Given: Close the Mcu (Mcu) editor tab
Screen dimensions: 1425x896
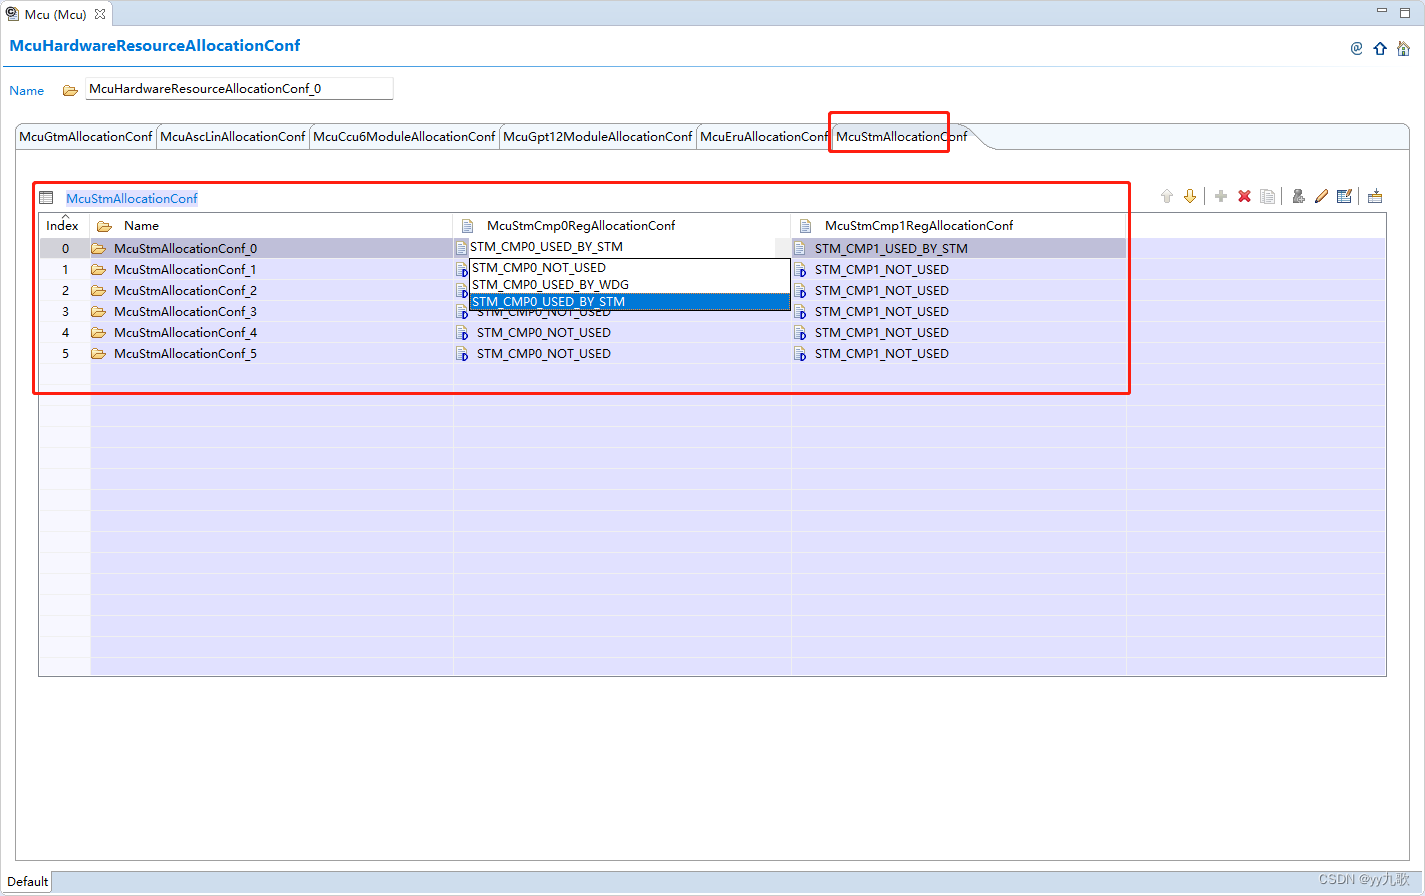Looking at the screenshot, I should tap(100, 14).
